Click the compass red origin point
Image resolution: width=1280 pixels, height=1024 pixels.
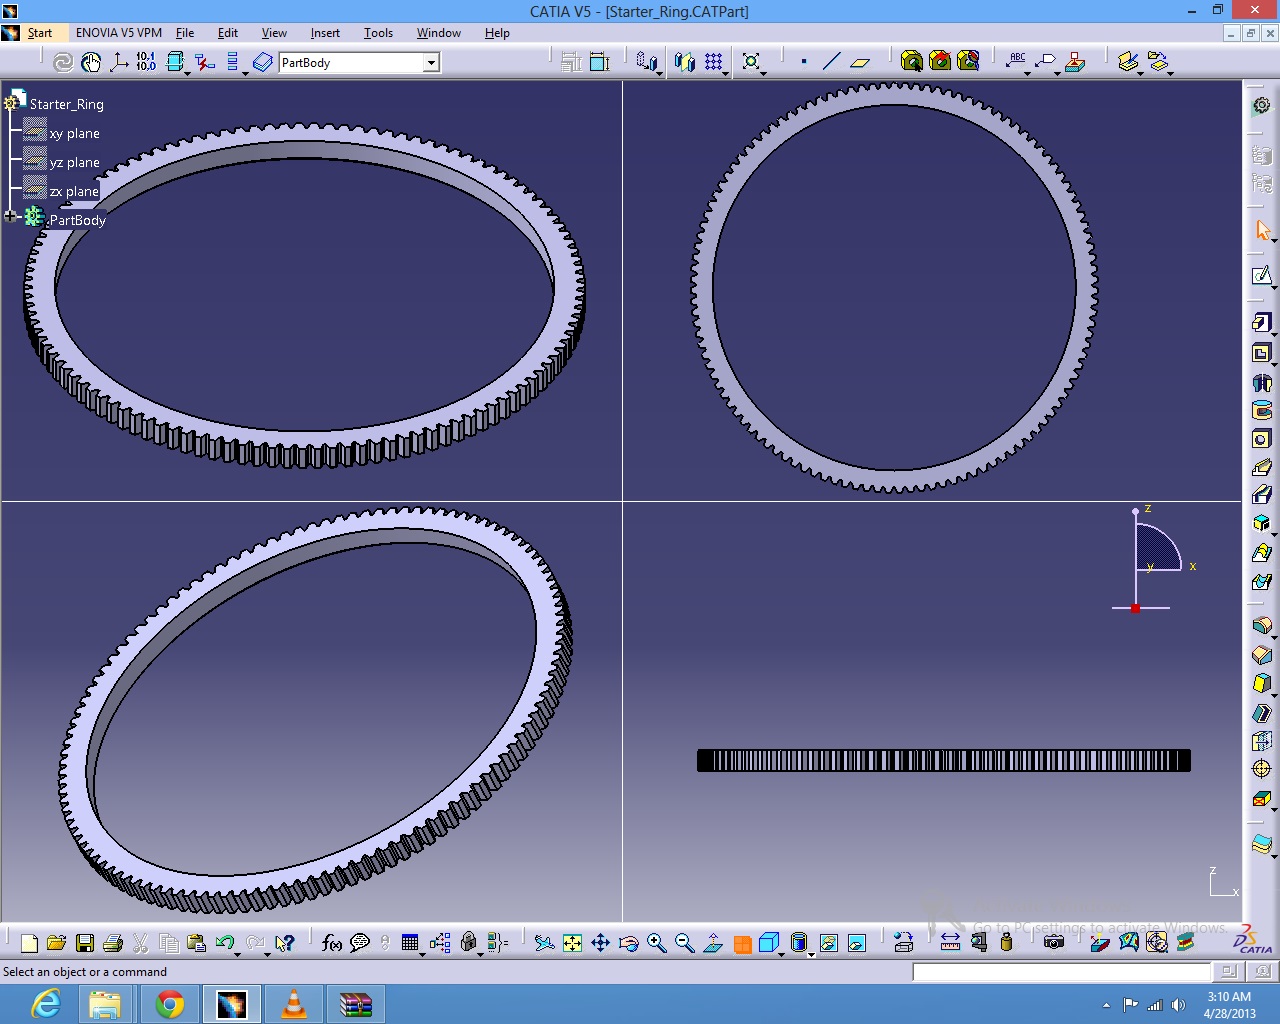point(1135,608)
